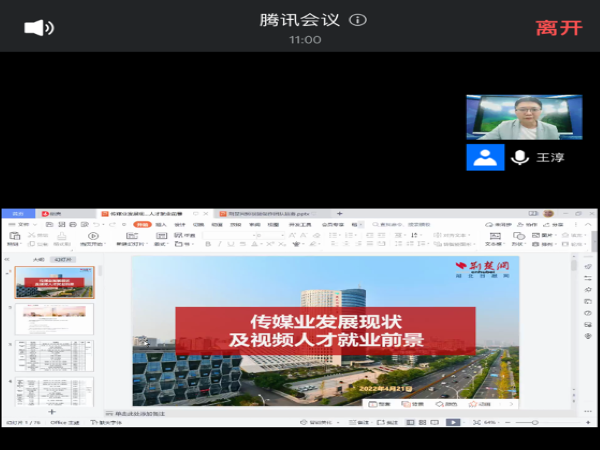Select the slide 1 thumbnail
Viewport: 600px width, 450px height.
coord(54,282)
